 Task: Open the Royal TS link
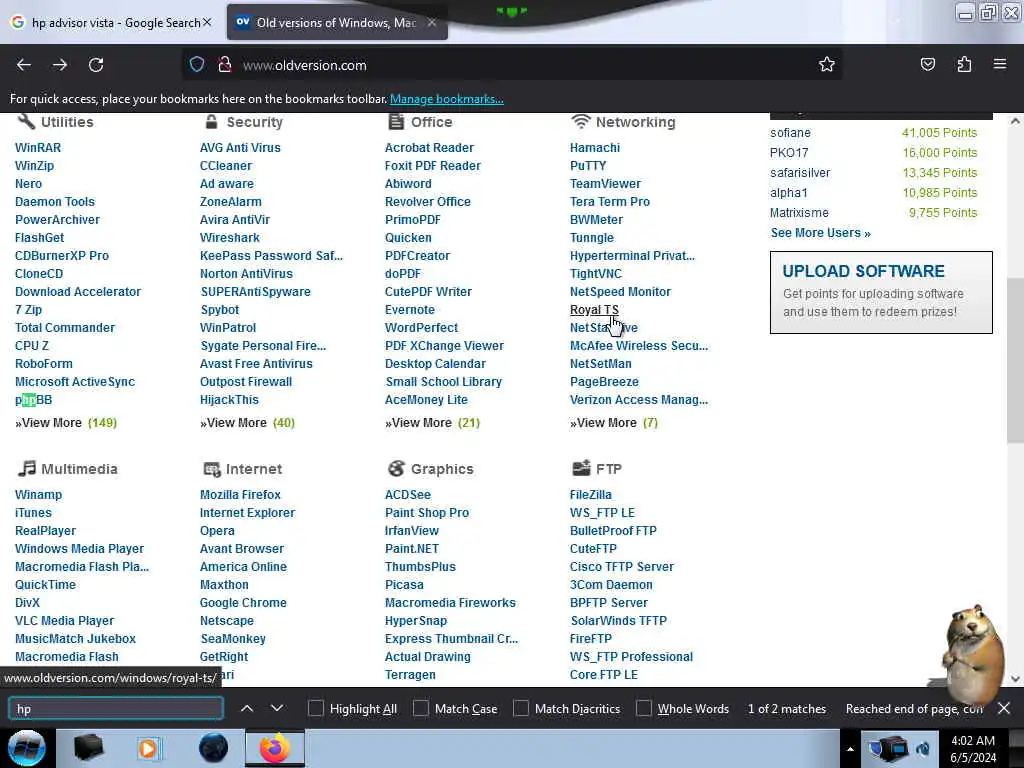click(x=594, y=310)
